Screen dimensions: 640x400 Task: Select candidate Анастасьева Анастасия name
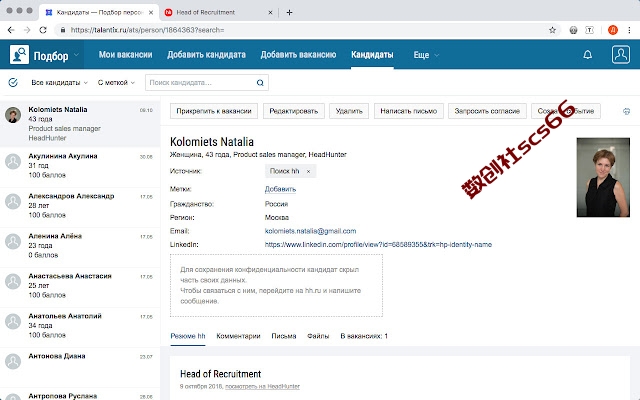coord(70,276)
